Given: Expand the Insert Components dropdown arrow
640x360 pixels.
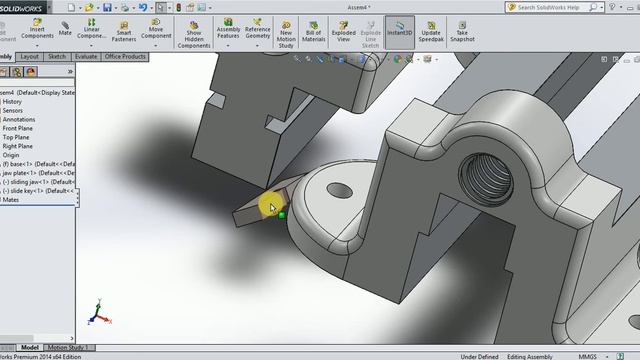Looking at the screenshot, I should click(x=37, y=46).
